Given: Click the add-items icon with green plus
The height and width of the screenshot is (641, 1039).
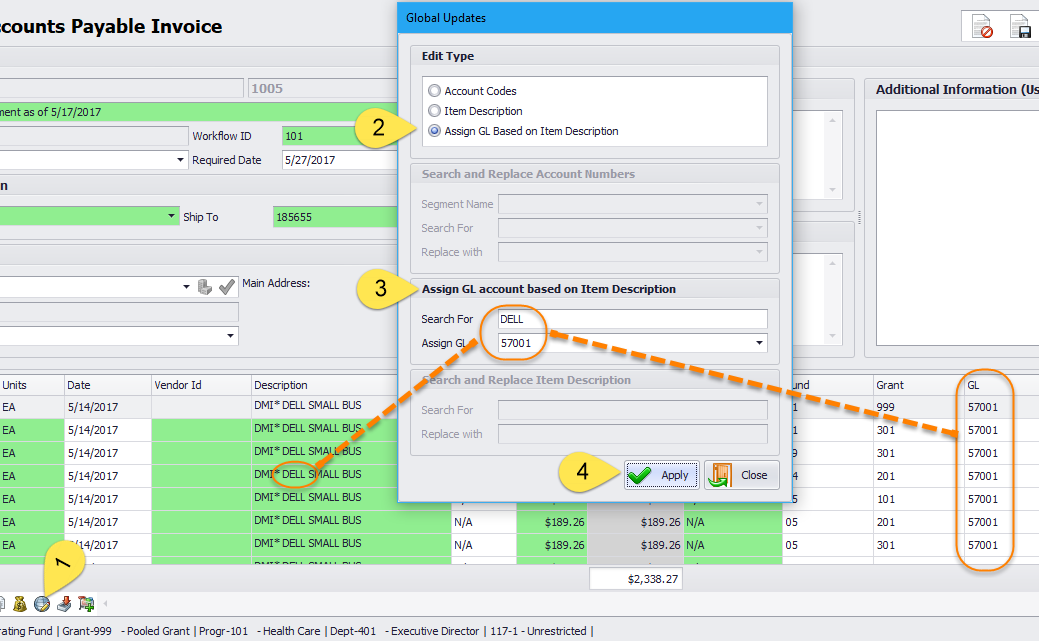Looking at the screenshot, I should click(86, 604).
